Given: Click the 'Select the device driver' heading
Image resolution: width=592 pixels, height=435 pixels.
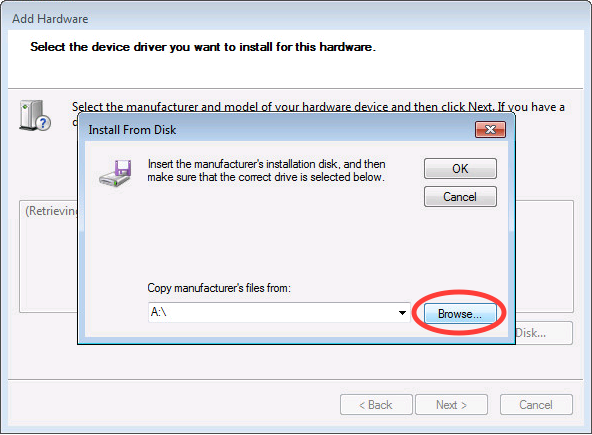Looking at the screenshot, I should coord(203,47).
